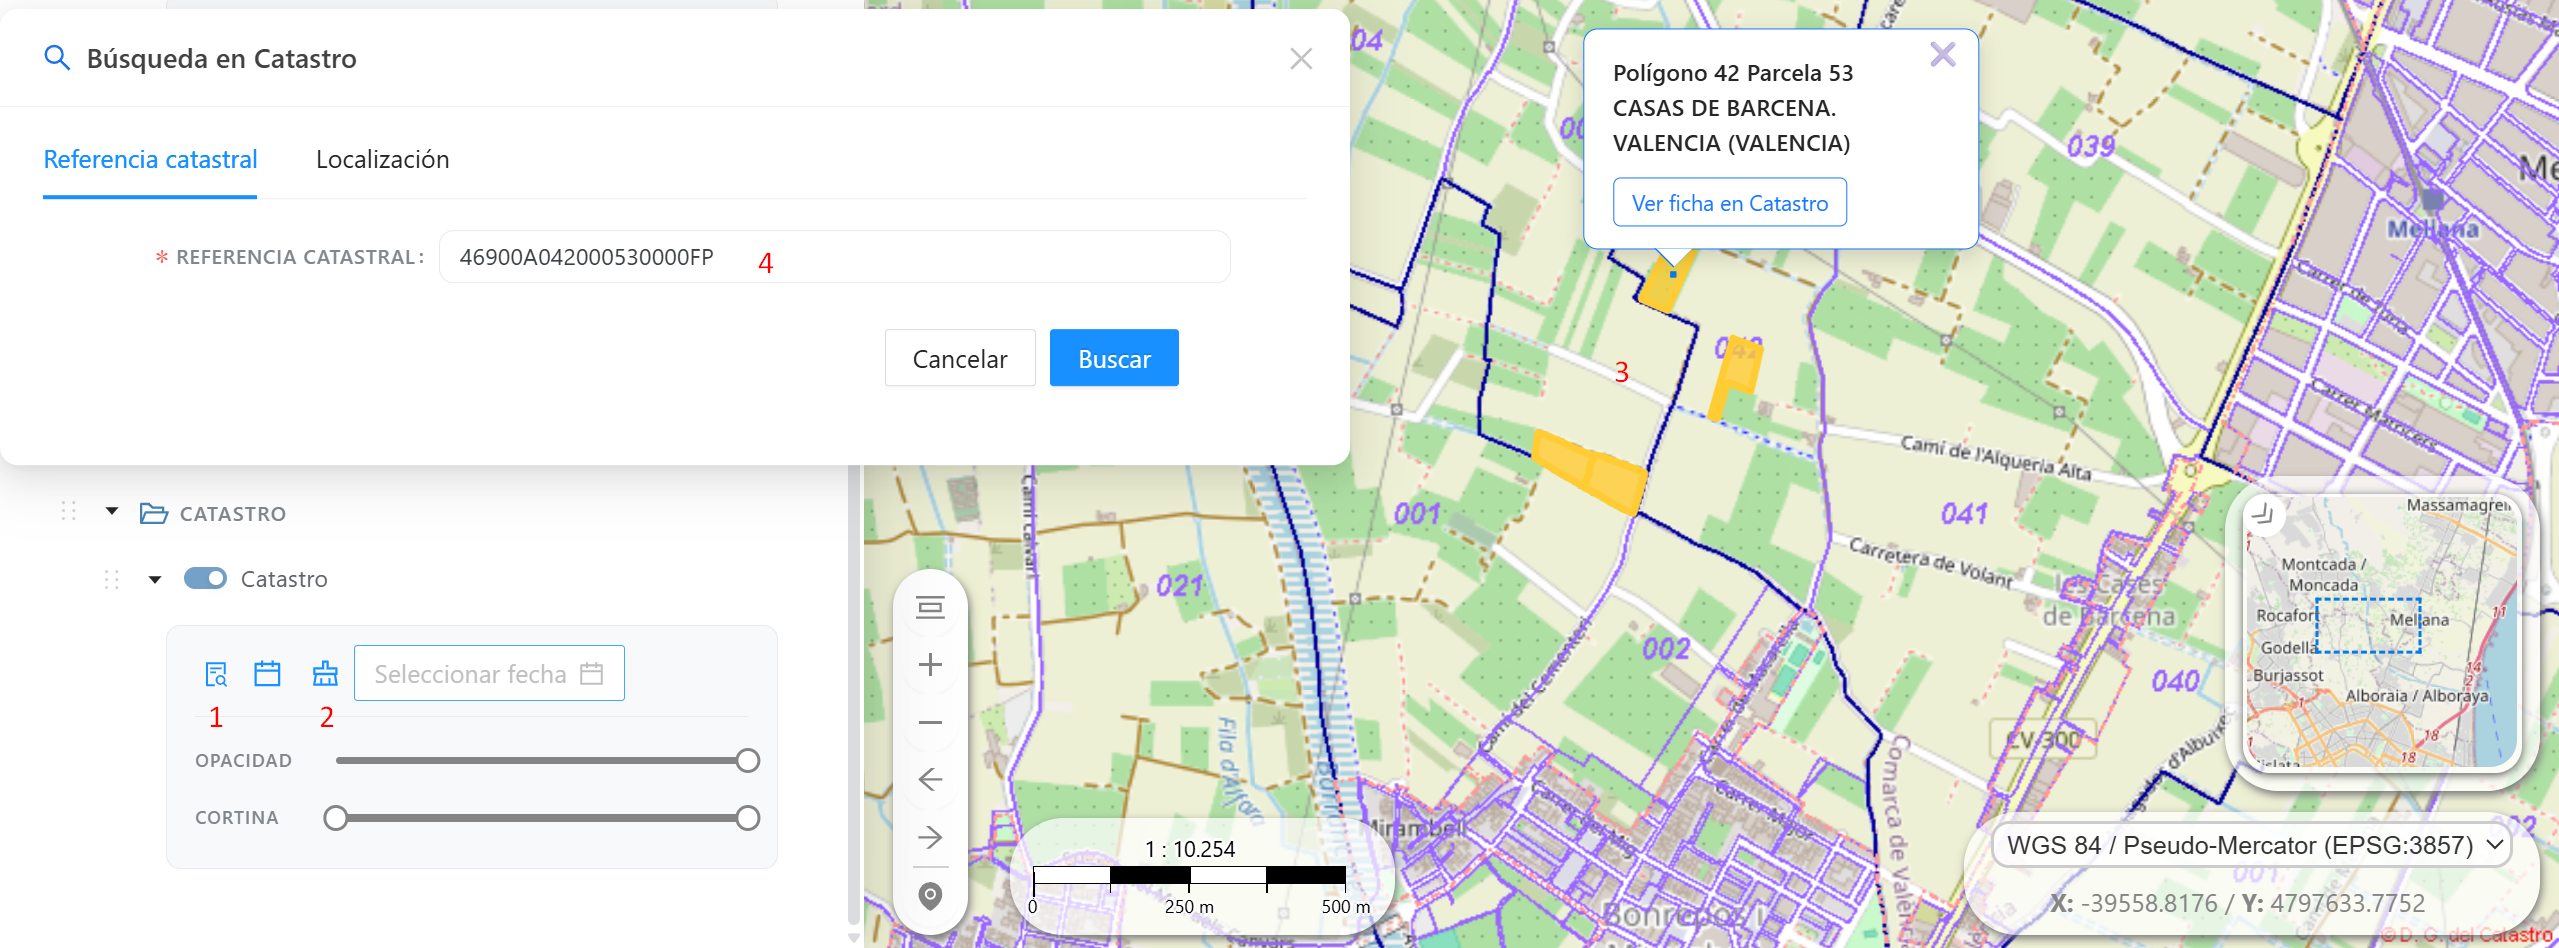Click the Seleccionar fecha date field
Screen dimensions: 2559x948
489,673
